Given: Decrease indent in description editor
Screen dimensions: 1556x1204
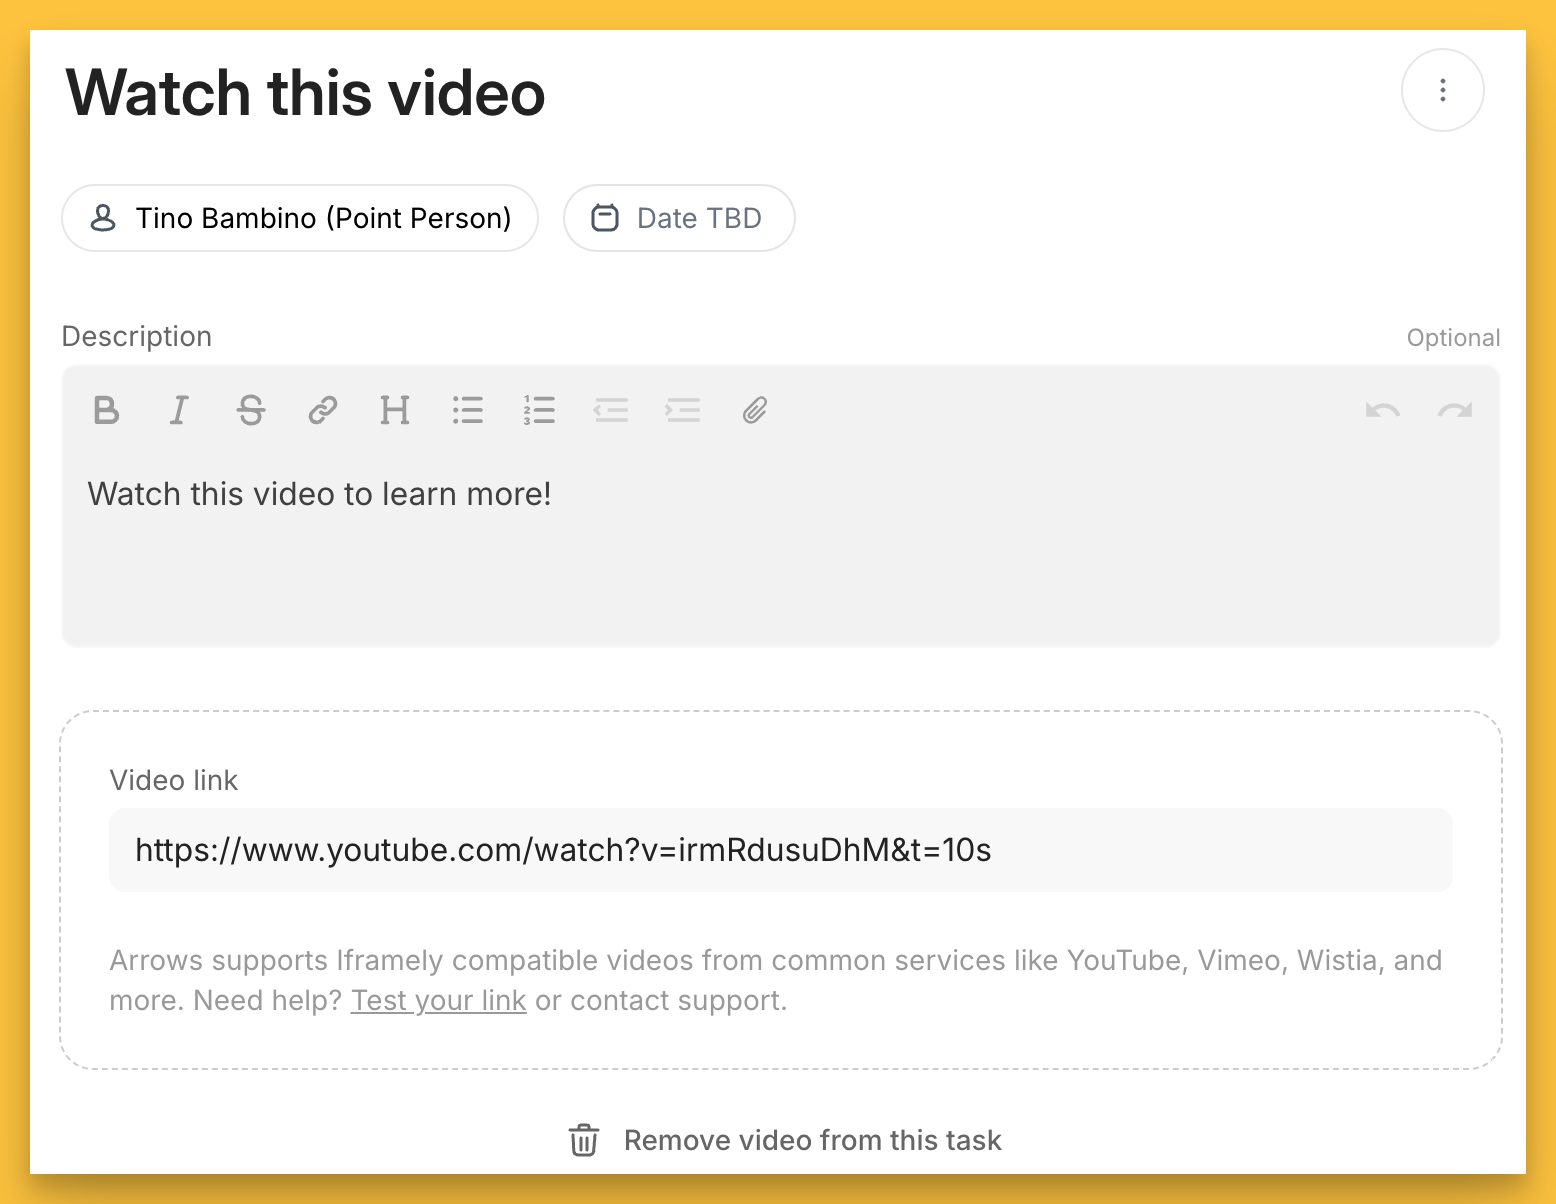Looking at the screenshot, I should click(x=611, y=411).
